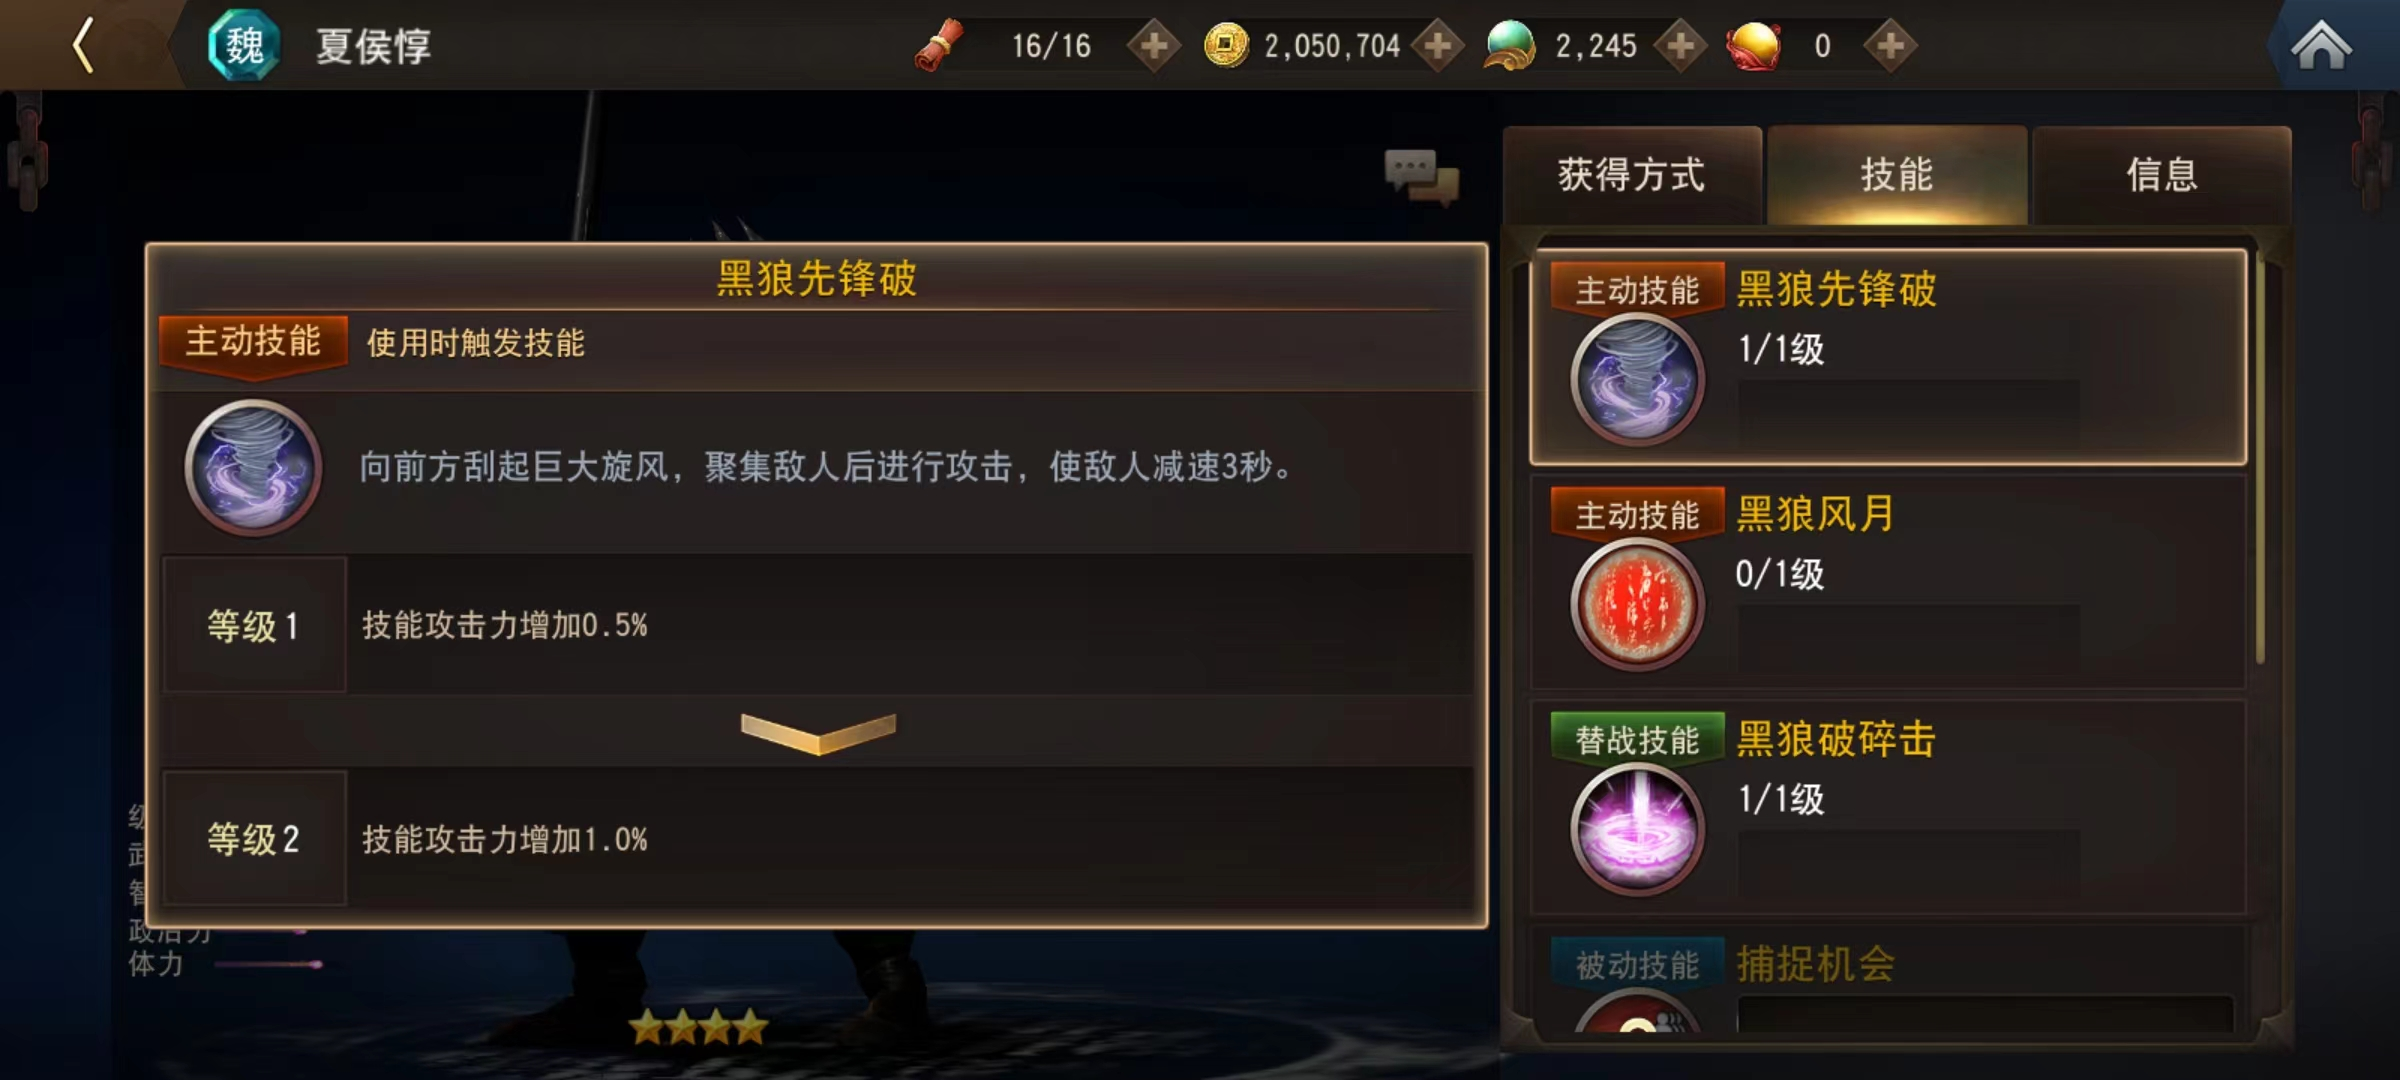Click the 体力 stat bar

(268, 964)
